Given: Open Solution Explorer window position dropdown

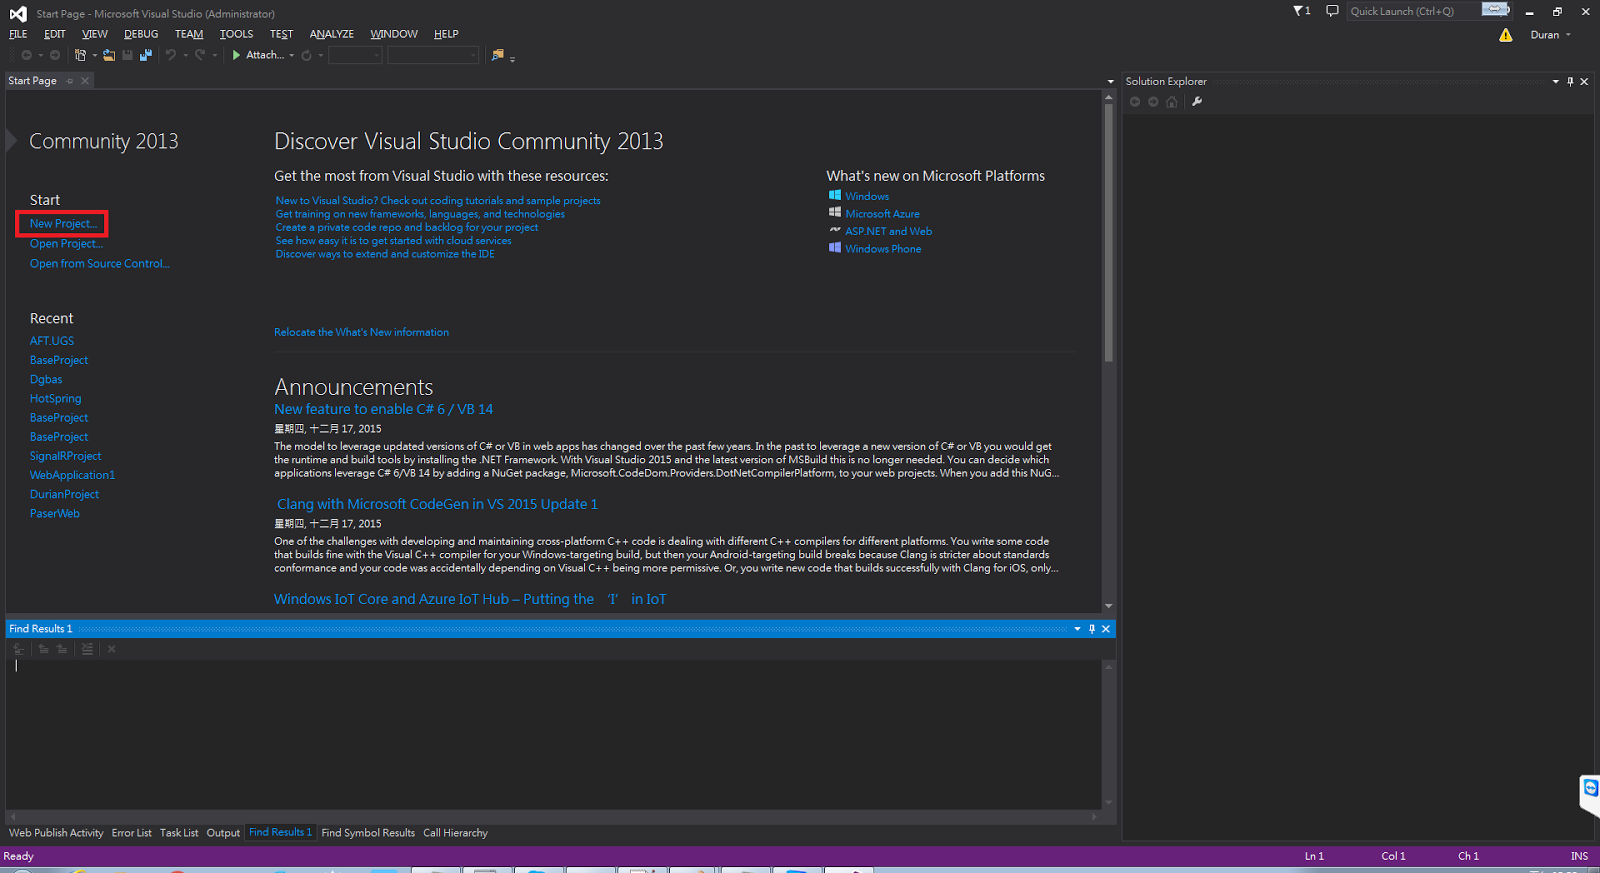Looking at the screenshot, I should tap(1555, 81).
